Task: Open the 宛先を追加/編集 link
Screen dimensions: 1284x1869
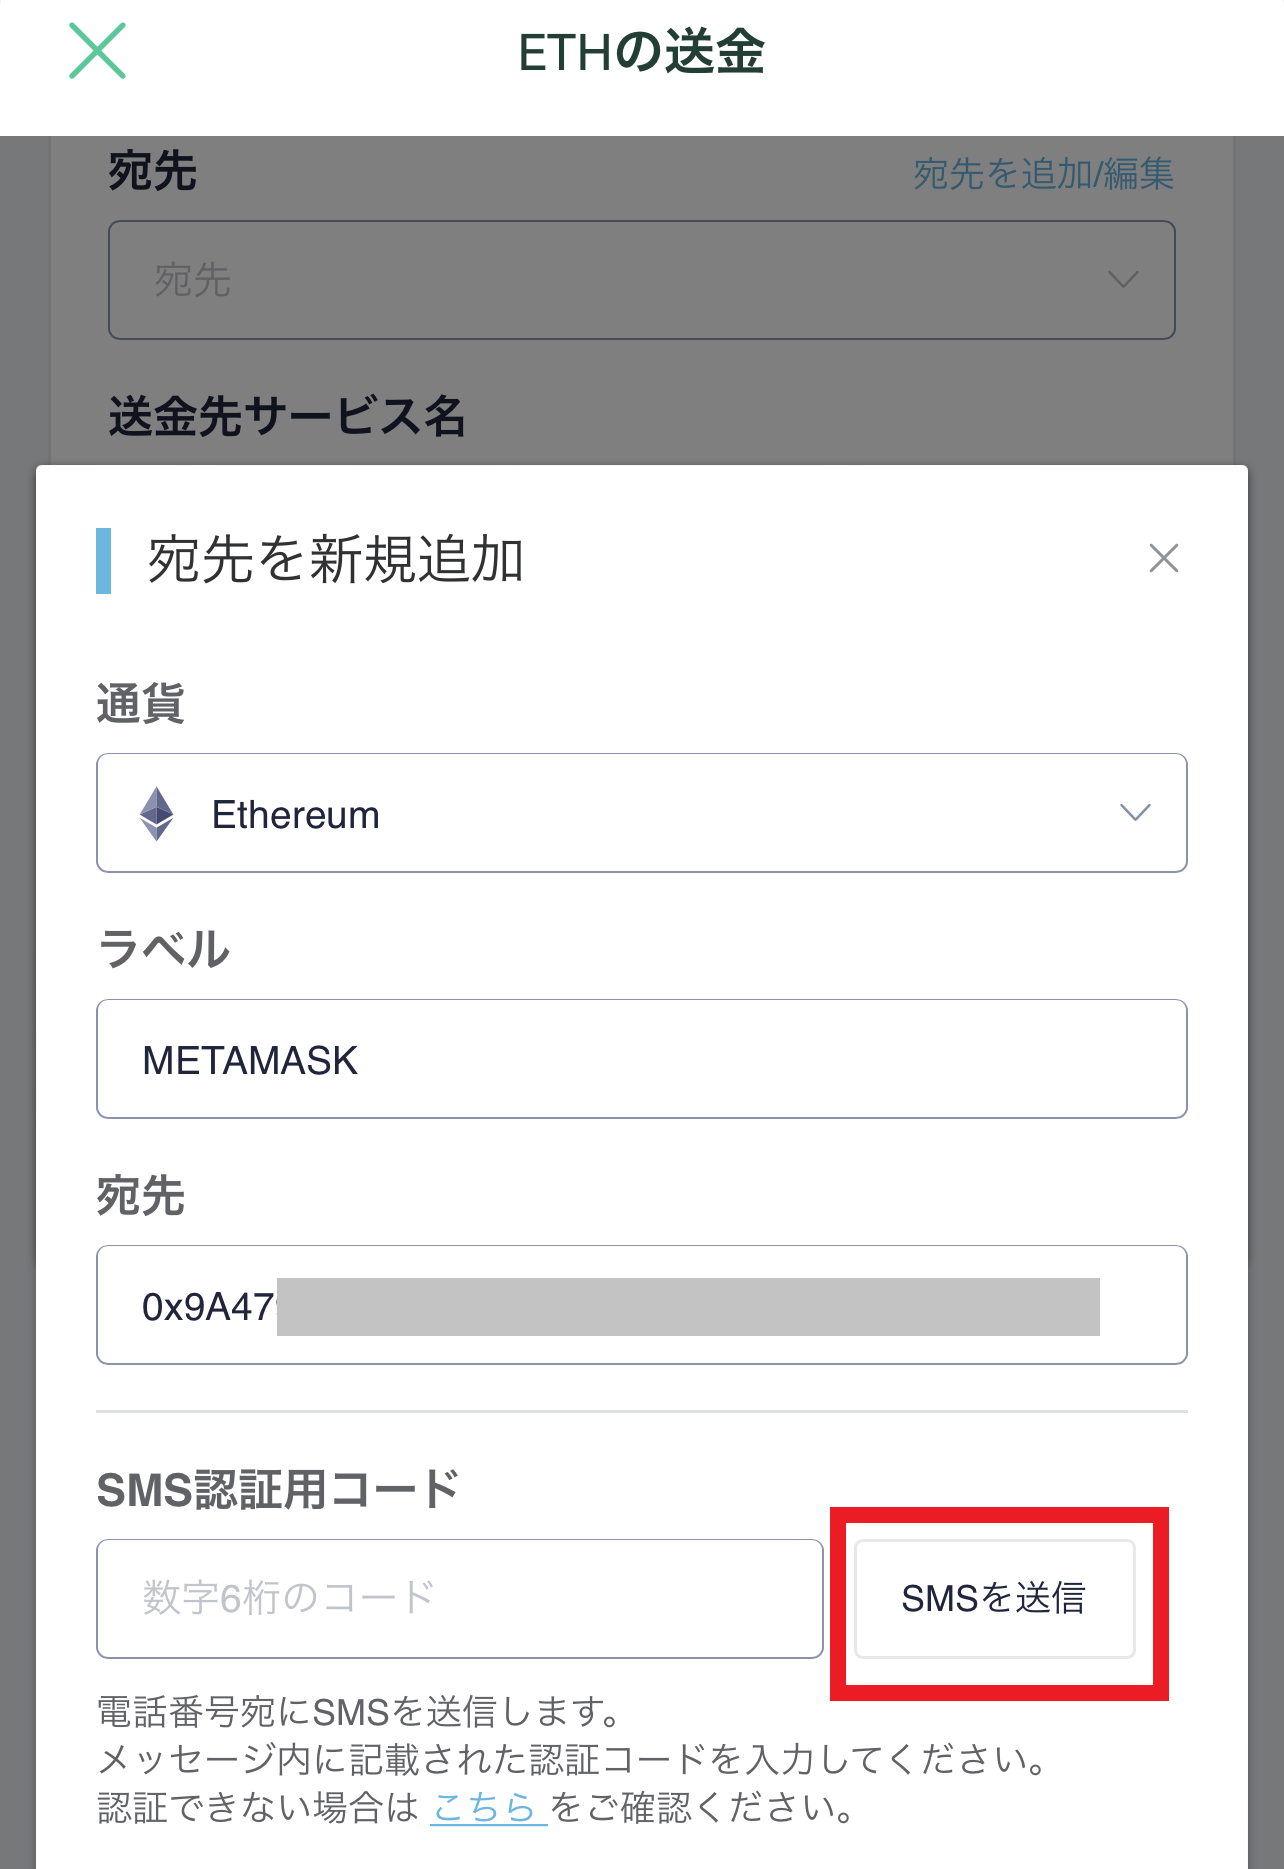Action: click(1043, 174)
